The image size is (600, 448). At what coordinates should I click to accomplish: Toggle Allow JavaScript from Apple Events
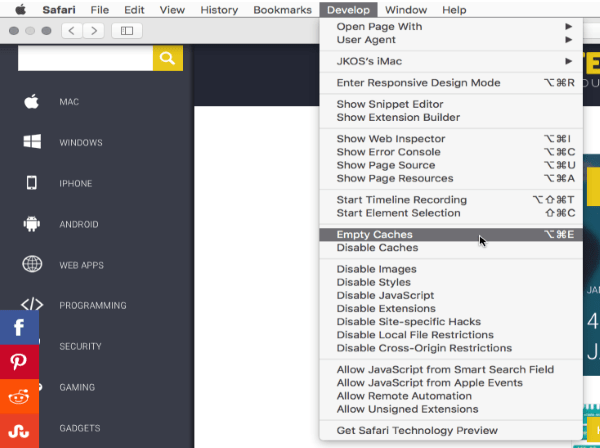(x=451, y=383)
